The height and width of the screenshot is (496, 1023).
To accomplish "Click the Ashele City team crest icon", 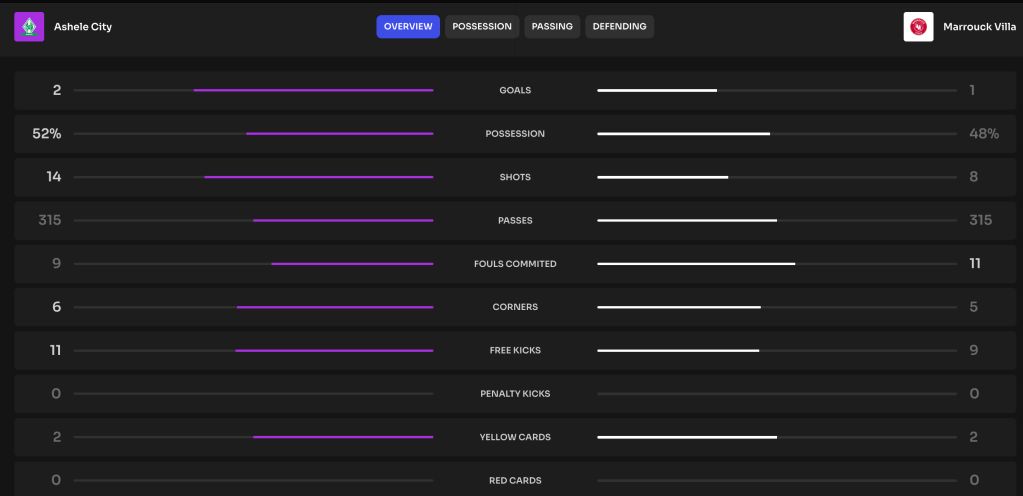I will click(x=29, y=27).
